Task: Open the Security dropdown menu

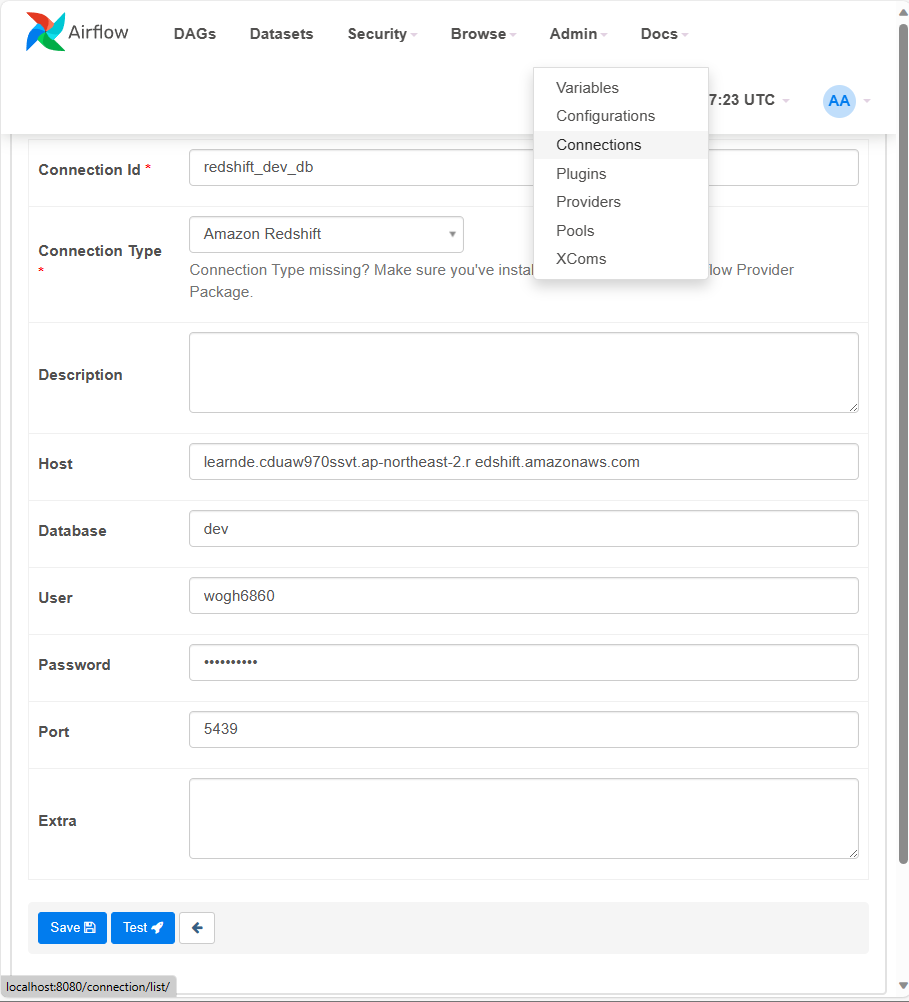Action: click(382, 34)
